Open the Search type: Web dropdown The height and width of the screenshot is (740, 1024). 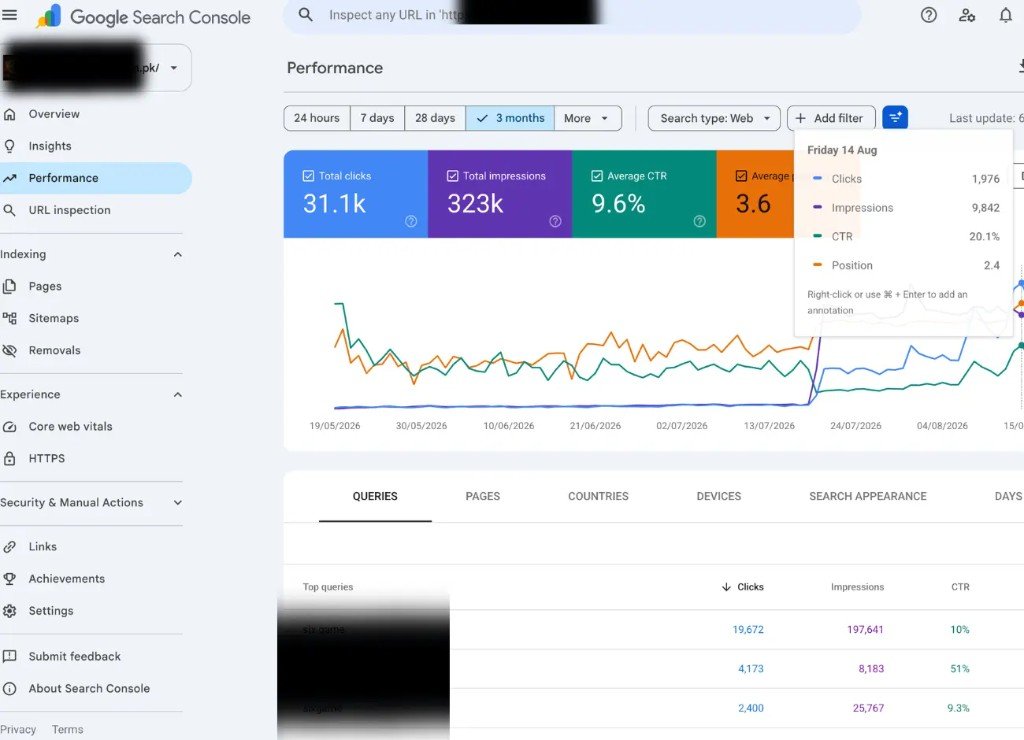pyautogui.click(x=714, y=118)
